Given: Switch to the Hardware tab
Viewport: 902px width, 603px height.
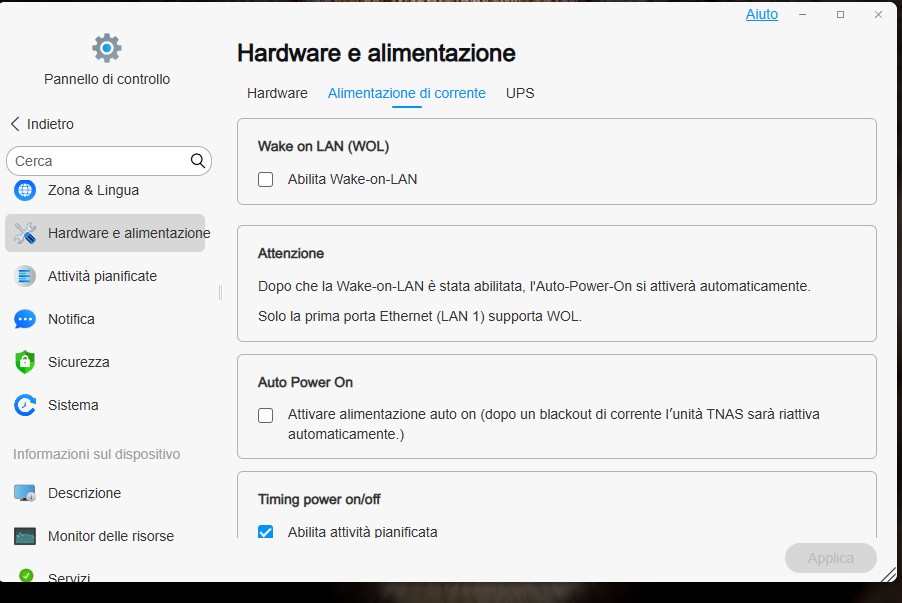Looking at the screenshot, I should tap(277, 93).
